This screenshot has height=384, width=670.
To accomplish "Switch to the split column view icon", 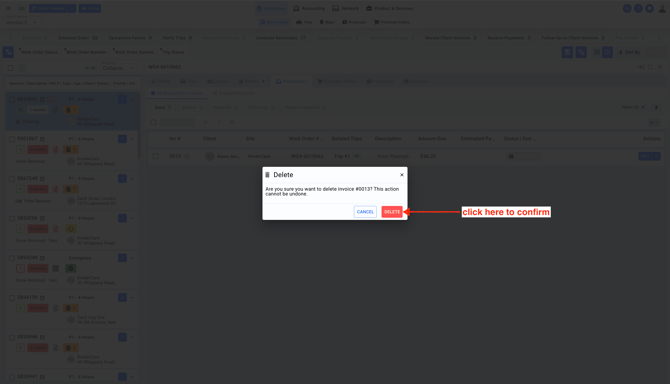I will click(597, 52).
